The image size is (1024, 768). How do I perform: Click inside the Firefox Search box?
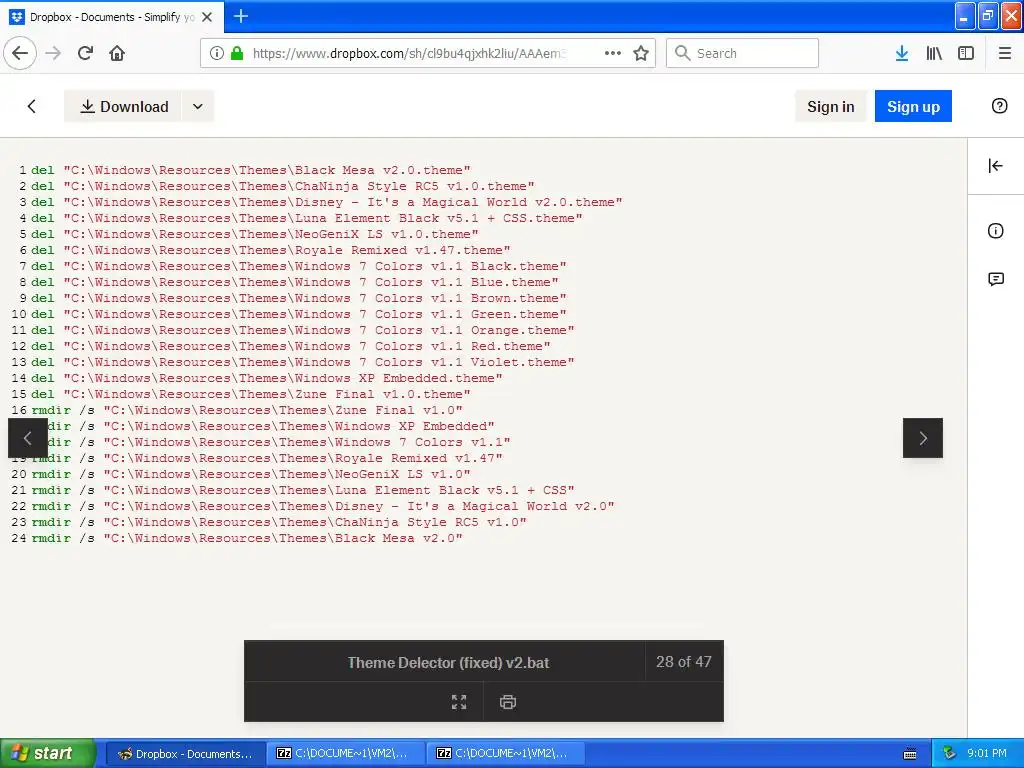click(743, 53)
